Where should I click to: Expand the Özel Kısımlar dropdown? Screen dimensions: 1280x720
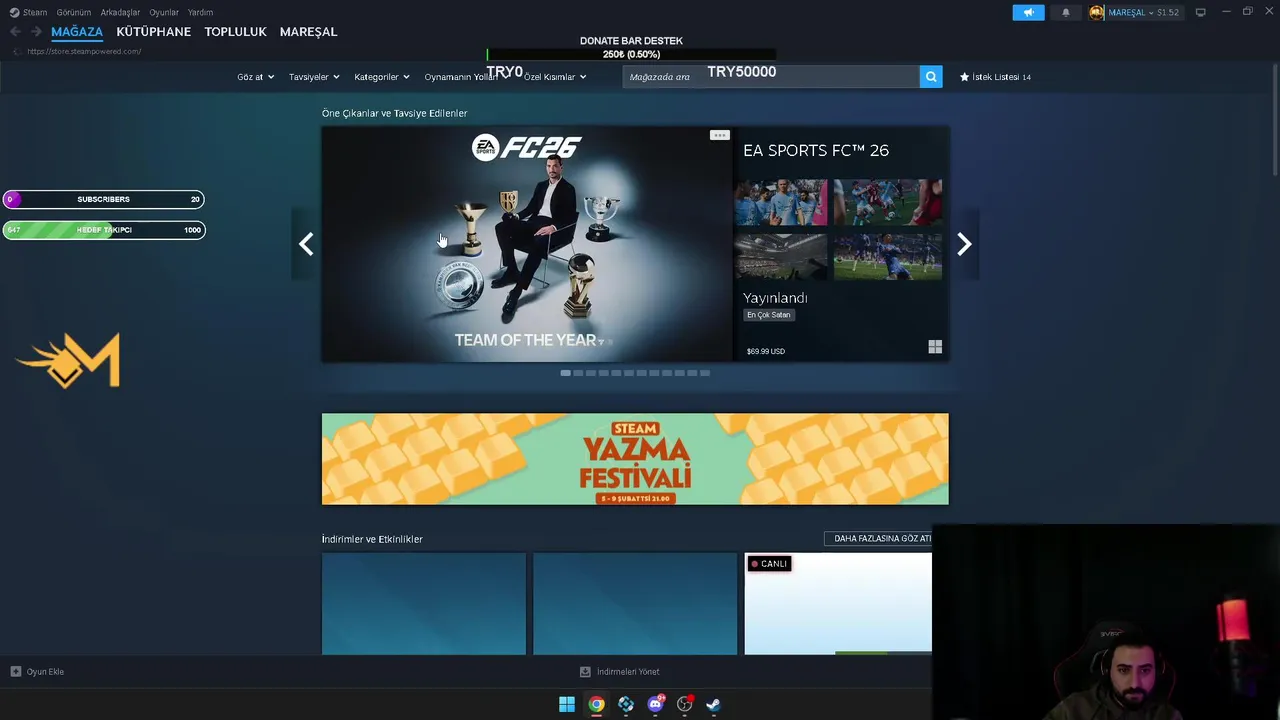555,77
